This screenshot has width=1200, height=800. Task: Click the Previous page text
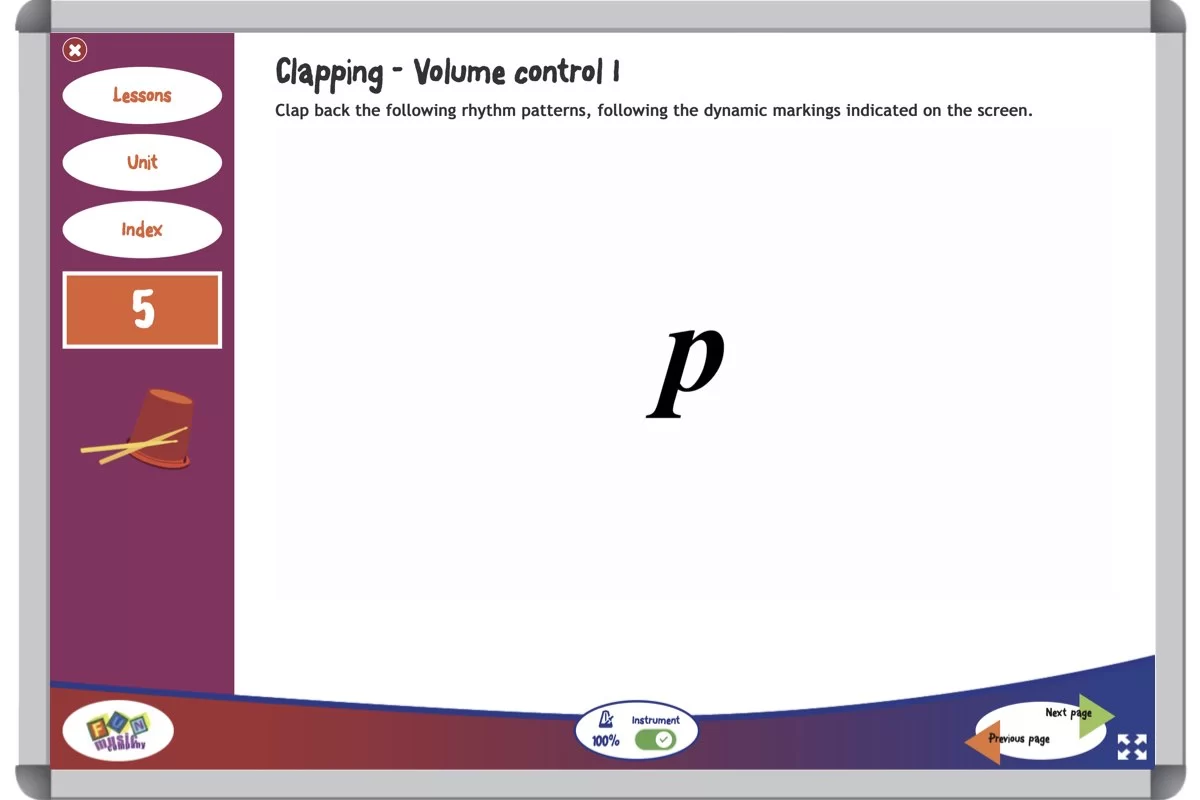pos(1020,739)
